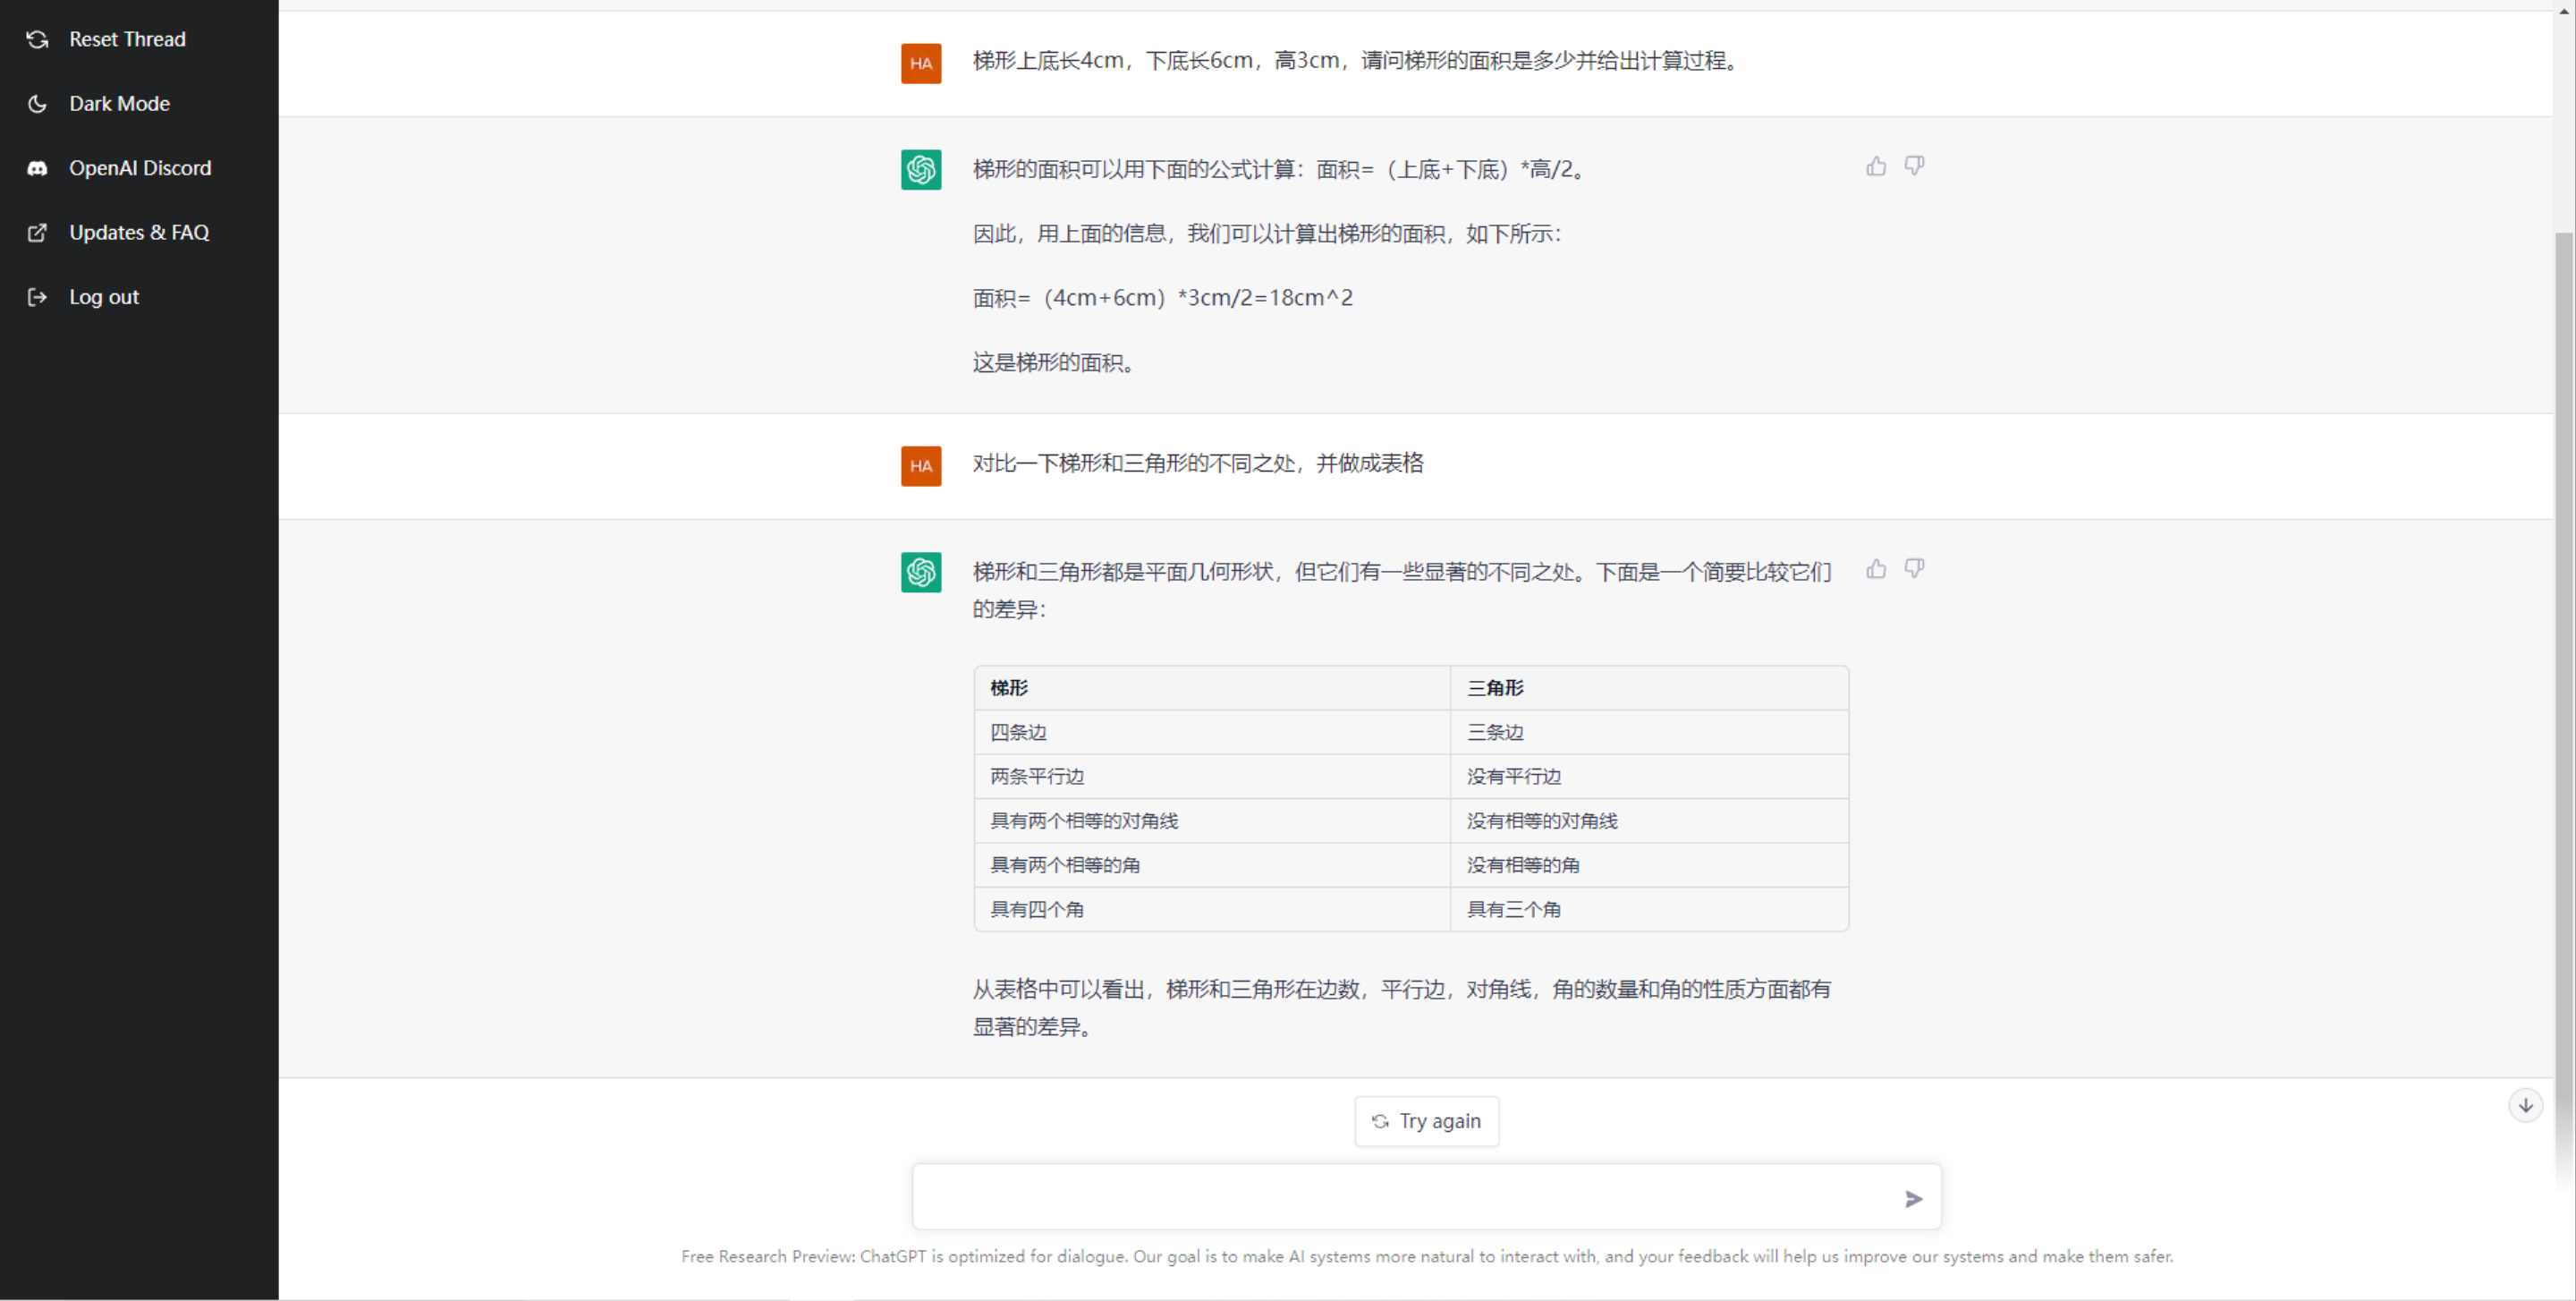This screenshot has height=1301, width=2576.
Task: Toggle Dark Mode icon
Action: click(x=37, y=101)
